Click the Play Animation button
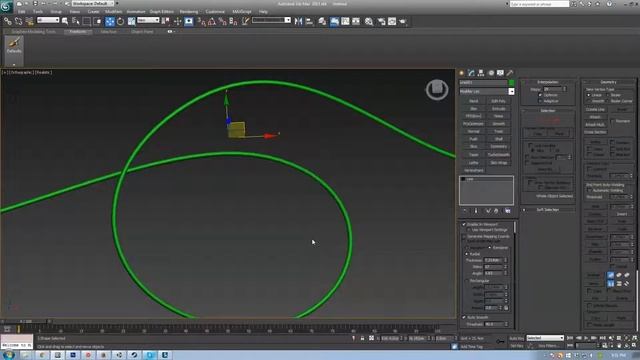This screenshot has width=640, height=360. tap(587, 338)
